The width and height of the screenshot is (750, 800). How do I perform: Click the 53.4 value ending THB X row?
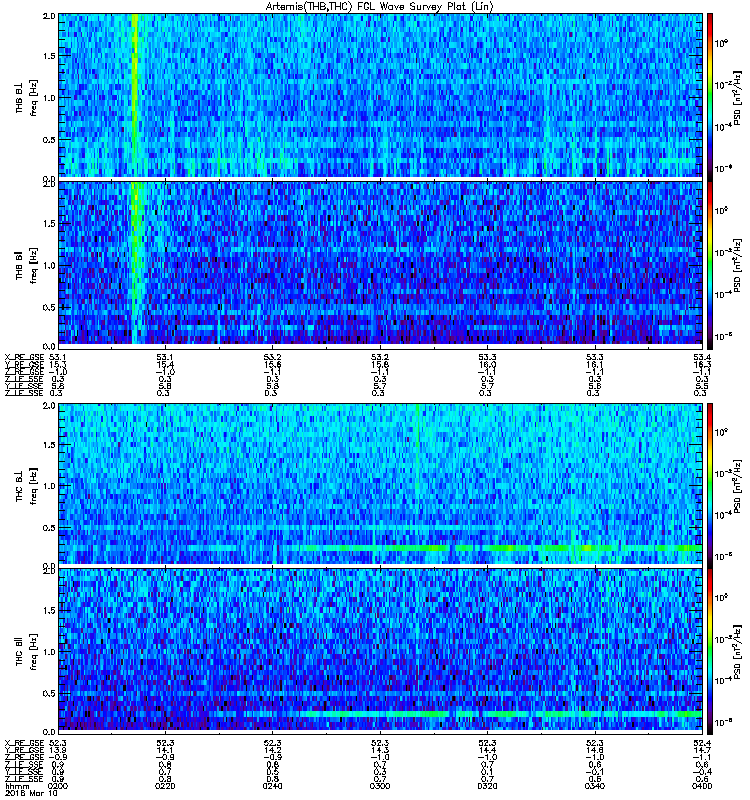pyautogui.click(x=702, y=357)
